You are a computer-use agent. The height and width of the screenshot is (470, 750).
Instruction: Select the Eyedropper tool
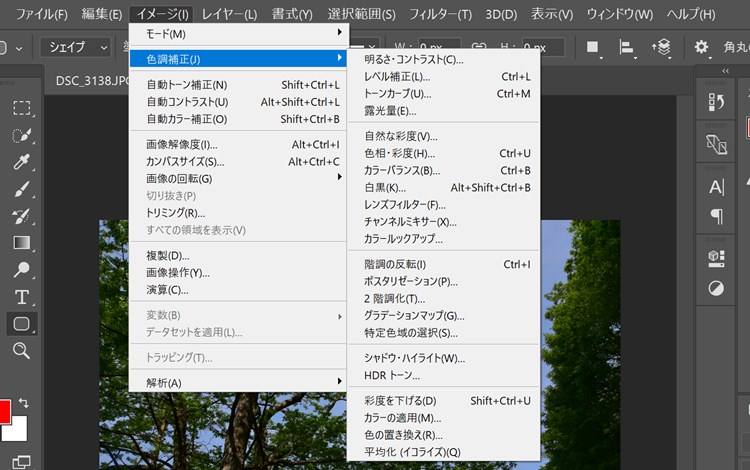tap(22, 162)
